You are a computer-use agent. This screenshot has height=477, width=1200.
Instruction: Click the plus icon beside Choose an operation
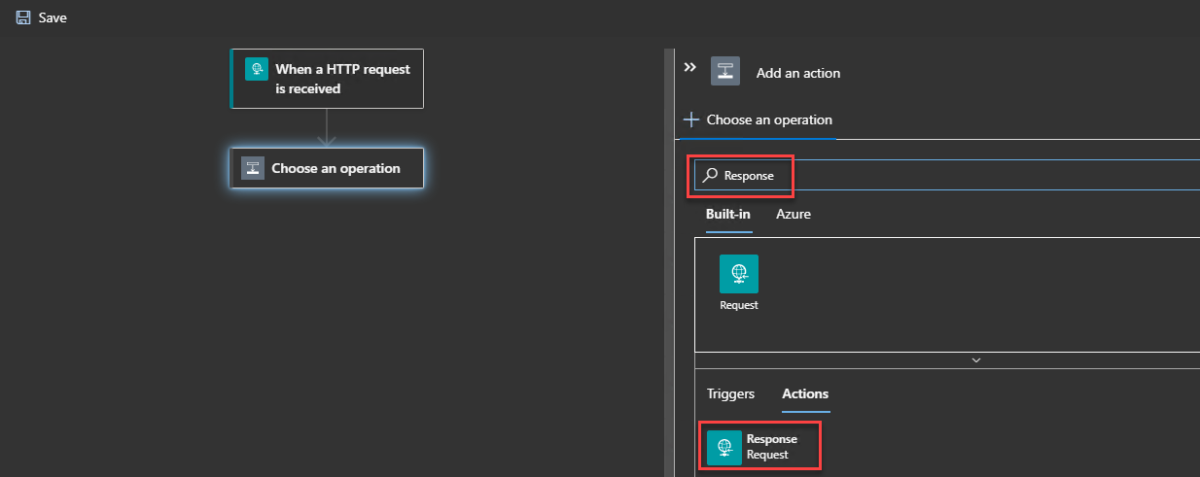click(690, 120)
